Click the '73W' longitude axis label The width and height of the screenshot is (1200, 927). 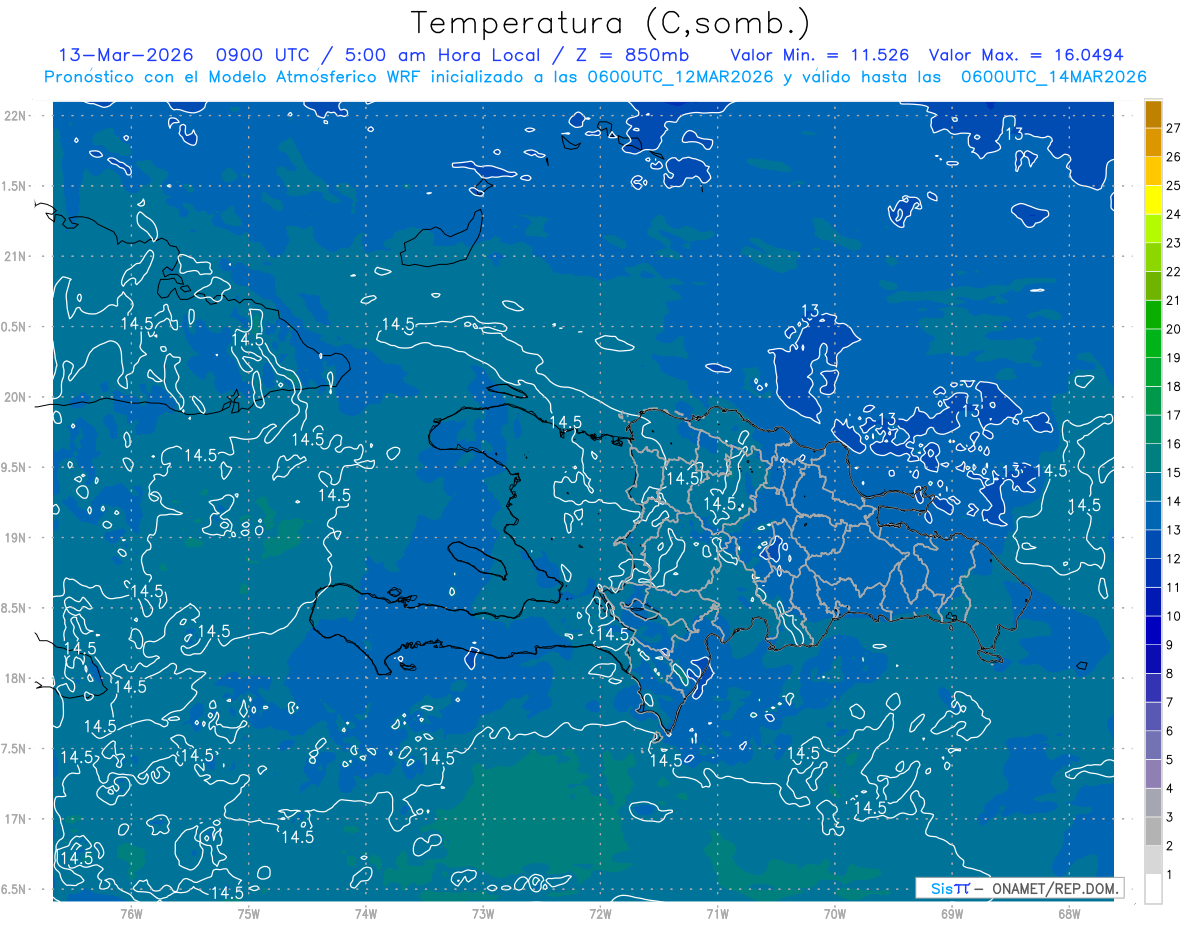[x=483, y=912]
